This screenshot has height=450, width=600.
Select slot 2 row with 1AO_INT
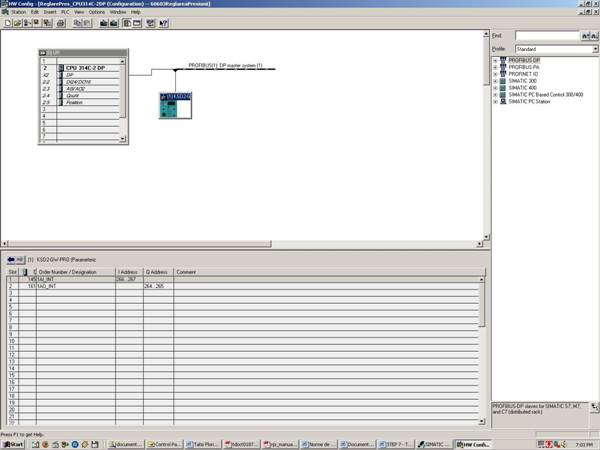(243, 286)
